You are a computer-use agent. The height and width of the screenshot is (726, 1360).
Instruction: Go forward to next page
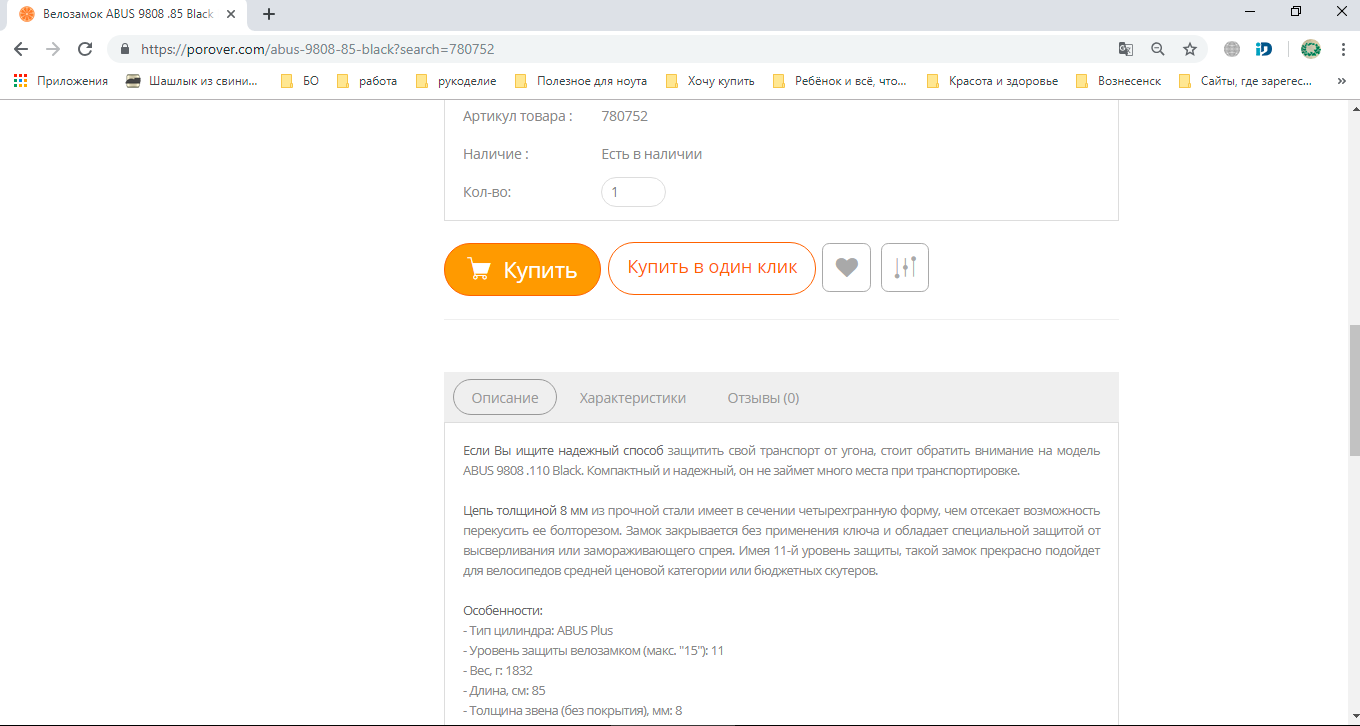(53, 49)
